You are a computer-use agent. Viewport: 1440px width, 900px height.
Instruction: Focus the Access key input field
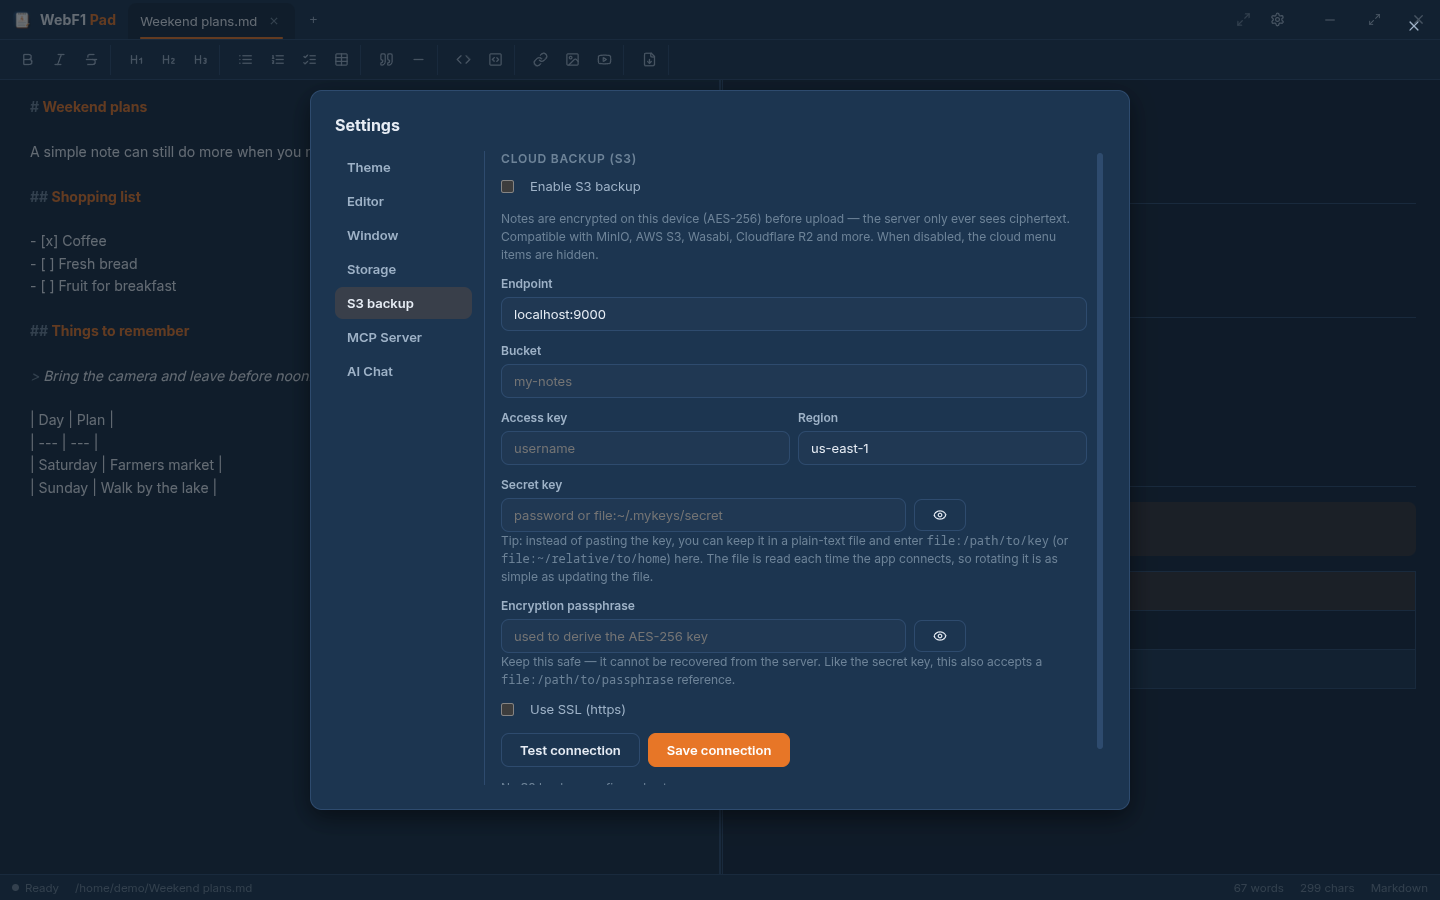pyautogui.click(x=645, y=448)
